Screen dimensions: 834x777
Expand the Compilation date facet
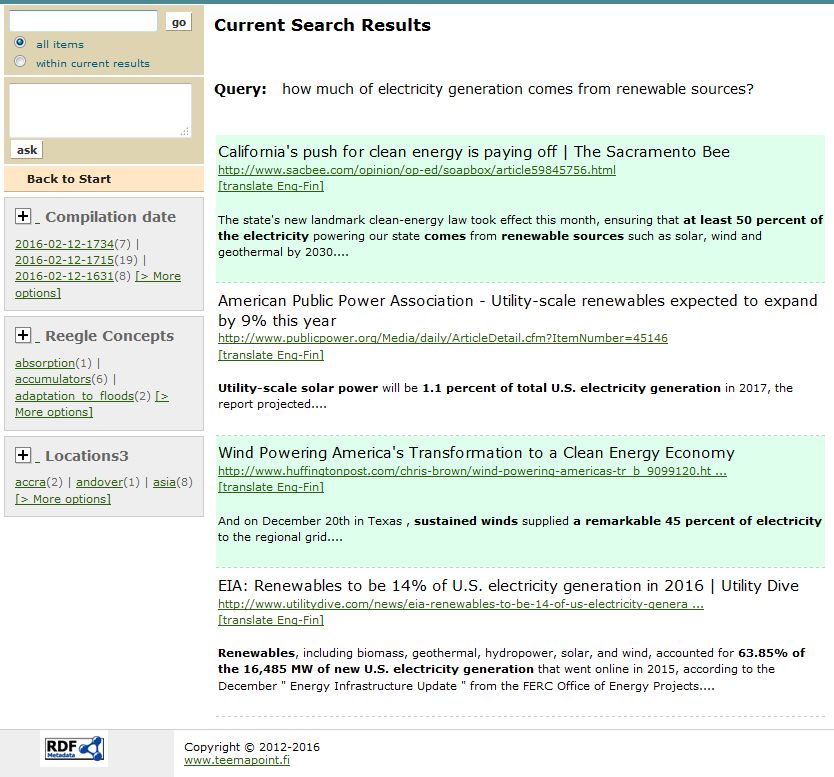23,216
